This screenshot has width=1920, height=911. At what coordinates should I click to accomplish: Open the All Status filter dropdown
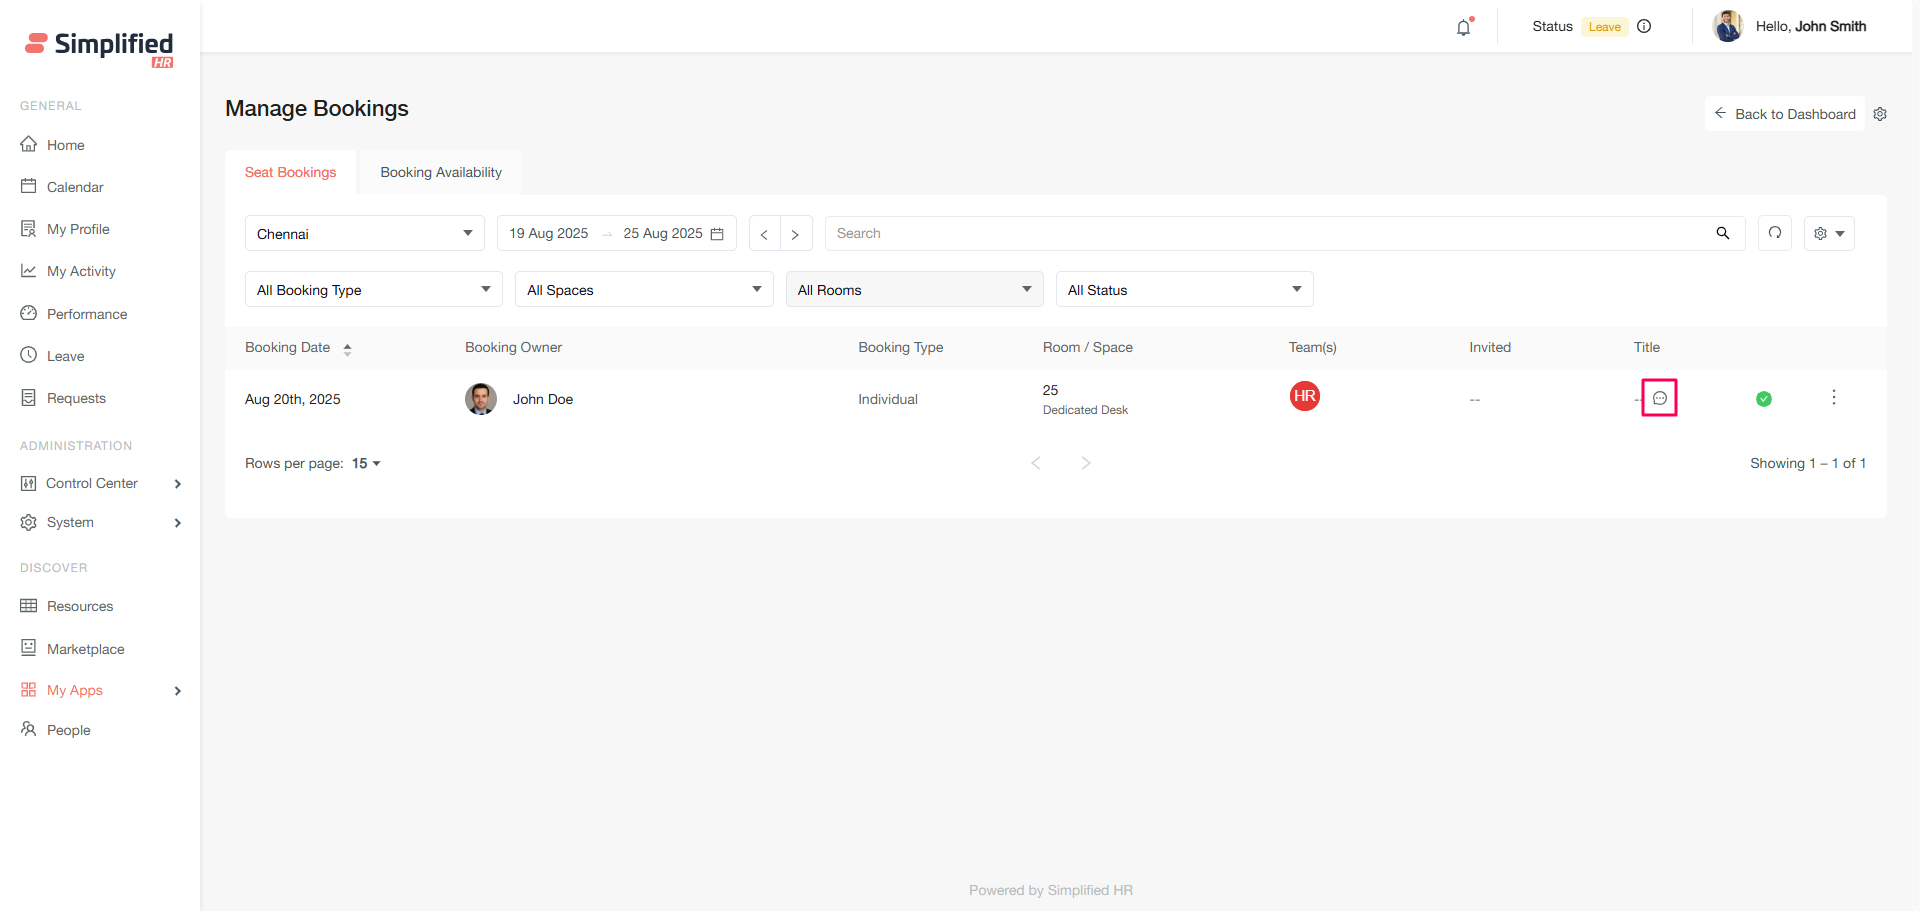tap(1184, 290)
